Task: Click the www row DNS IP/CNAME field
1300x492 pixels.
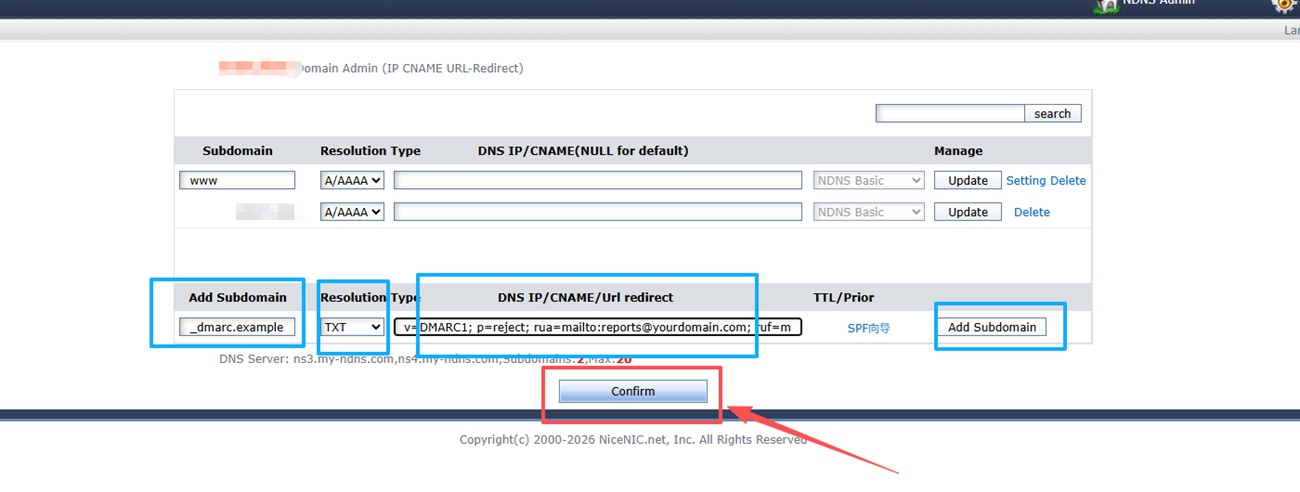Action: point(597,181)
